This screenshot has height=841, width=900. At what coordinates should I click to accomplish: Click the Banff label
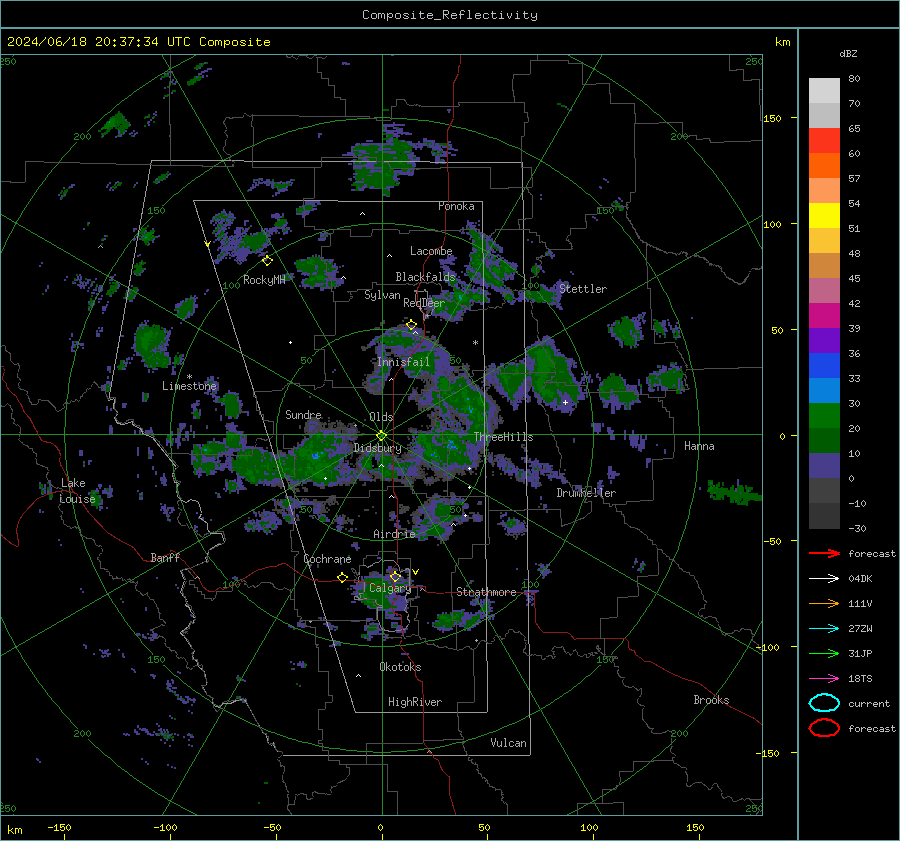click(x=165, y=557)
